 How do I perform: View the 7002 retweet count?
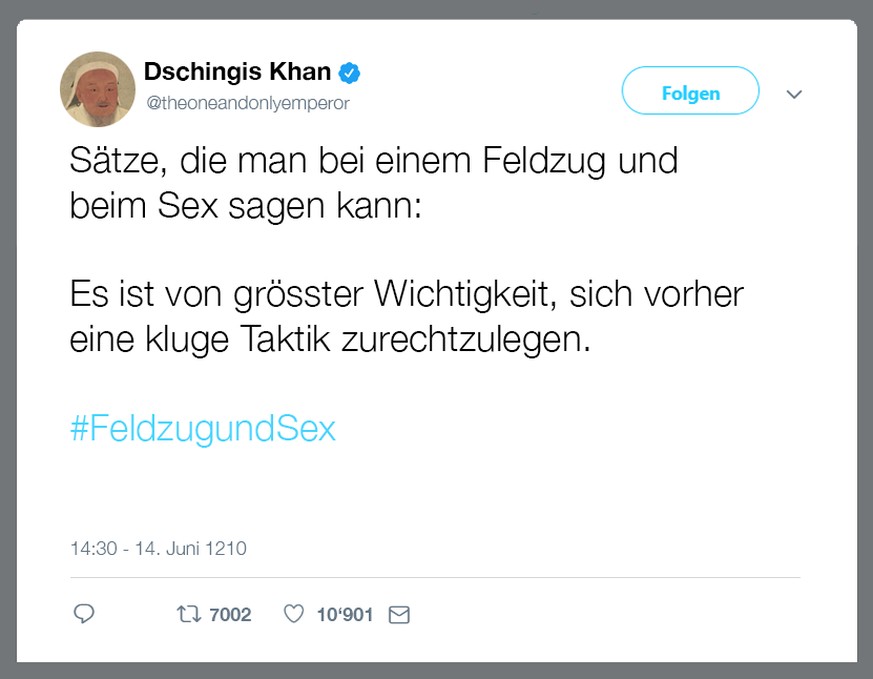[230, 615]
